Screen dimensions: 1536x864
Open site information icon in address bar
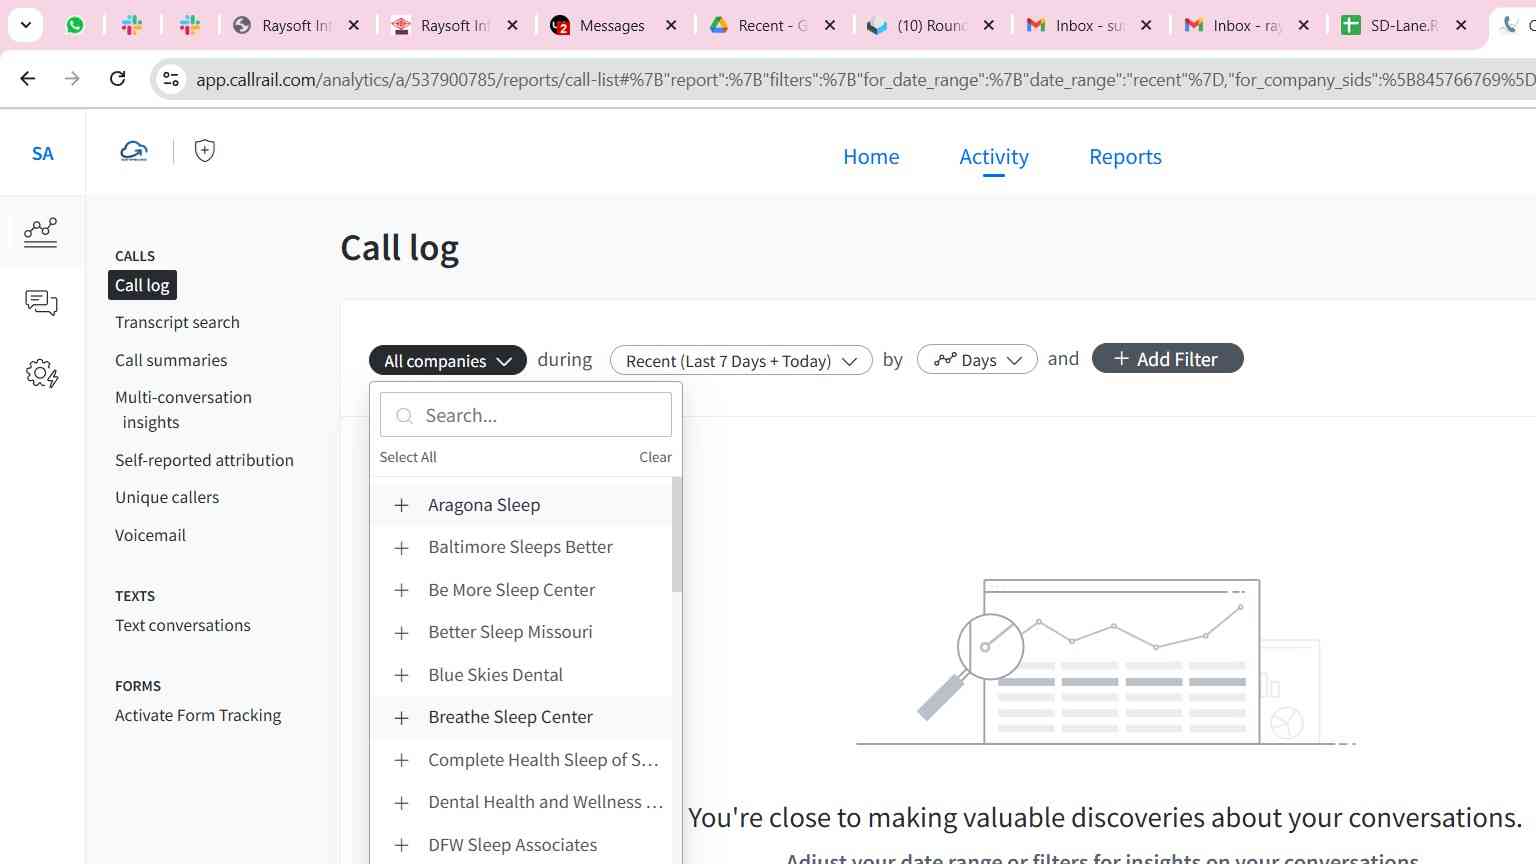[x=171, y=79]
